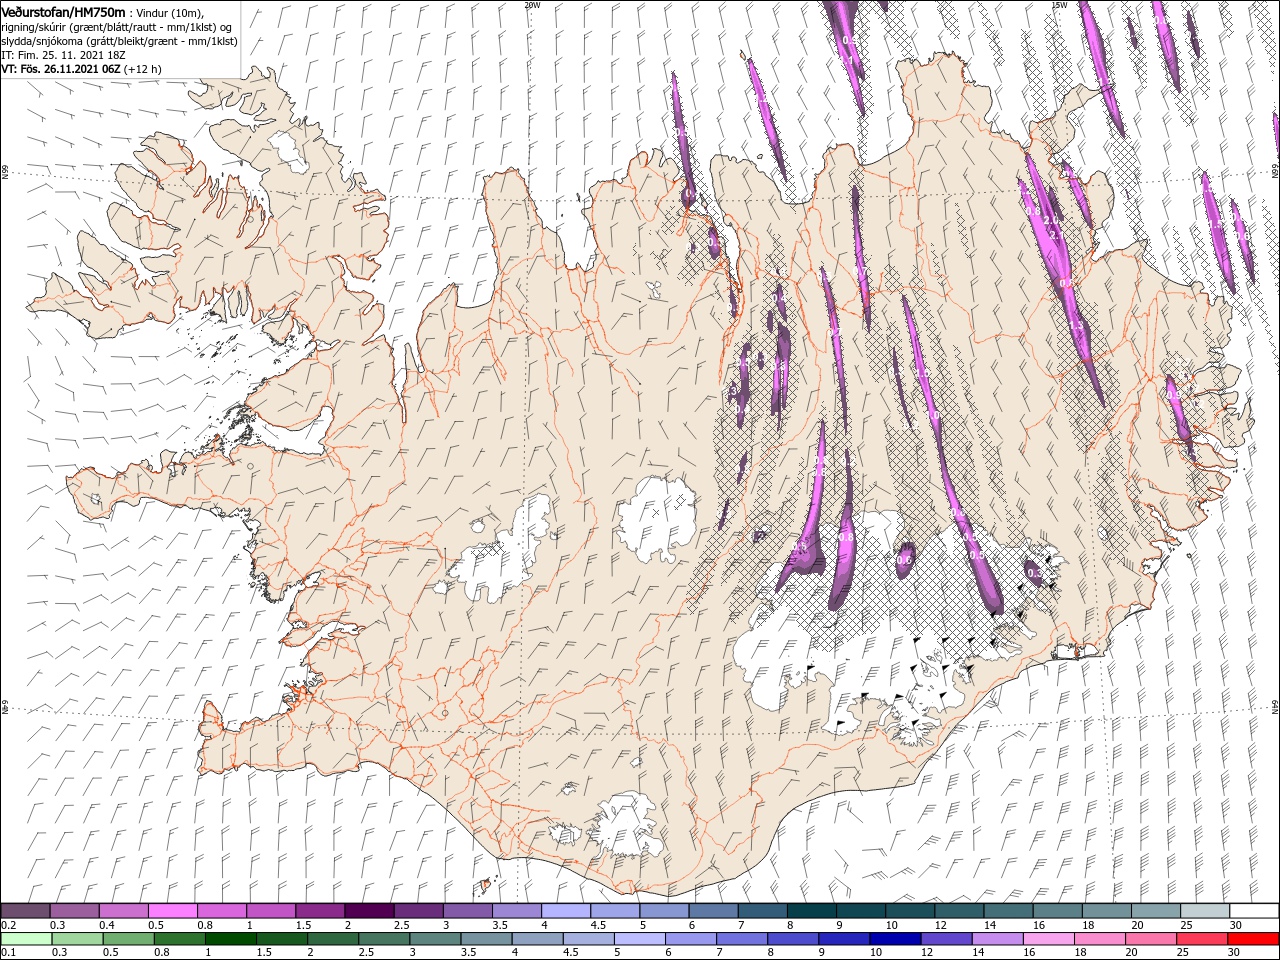Pick the dark teal 8–9 top legend swatch
The height and width of the screenshot is (960, 1280).
pyautogui.click(x=811, y=911)
